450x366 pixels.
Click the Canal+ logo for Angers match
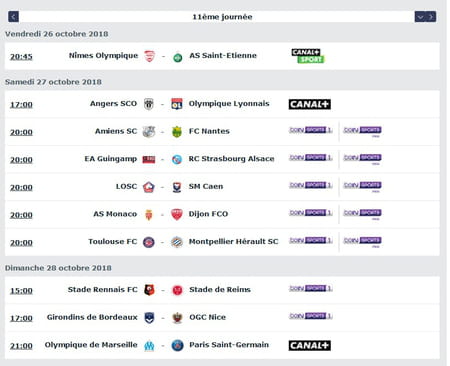click(x=310, y=104)
